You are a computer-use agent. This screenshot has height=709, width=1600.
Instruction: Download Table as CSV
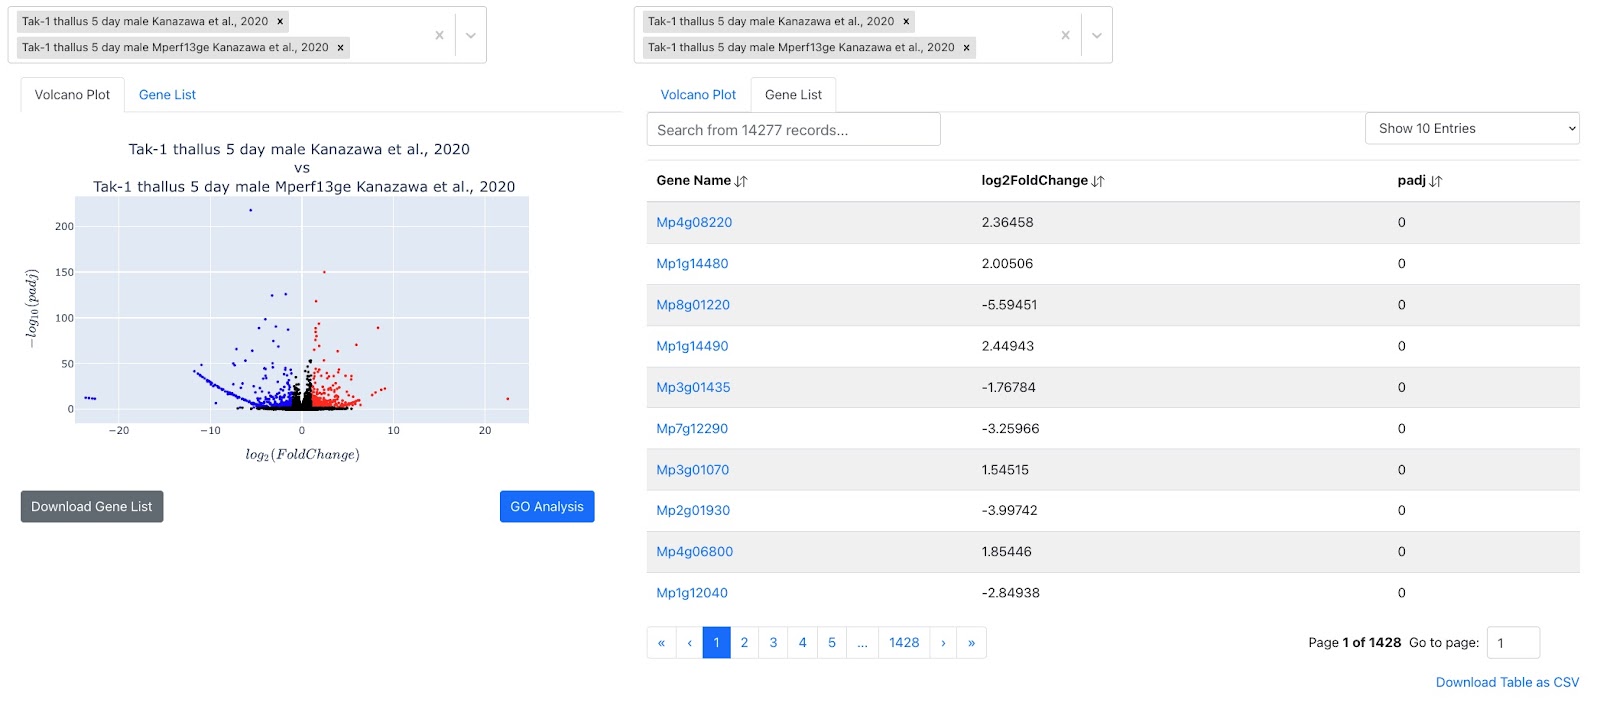coord(1507,682)
